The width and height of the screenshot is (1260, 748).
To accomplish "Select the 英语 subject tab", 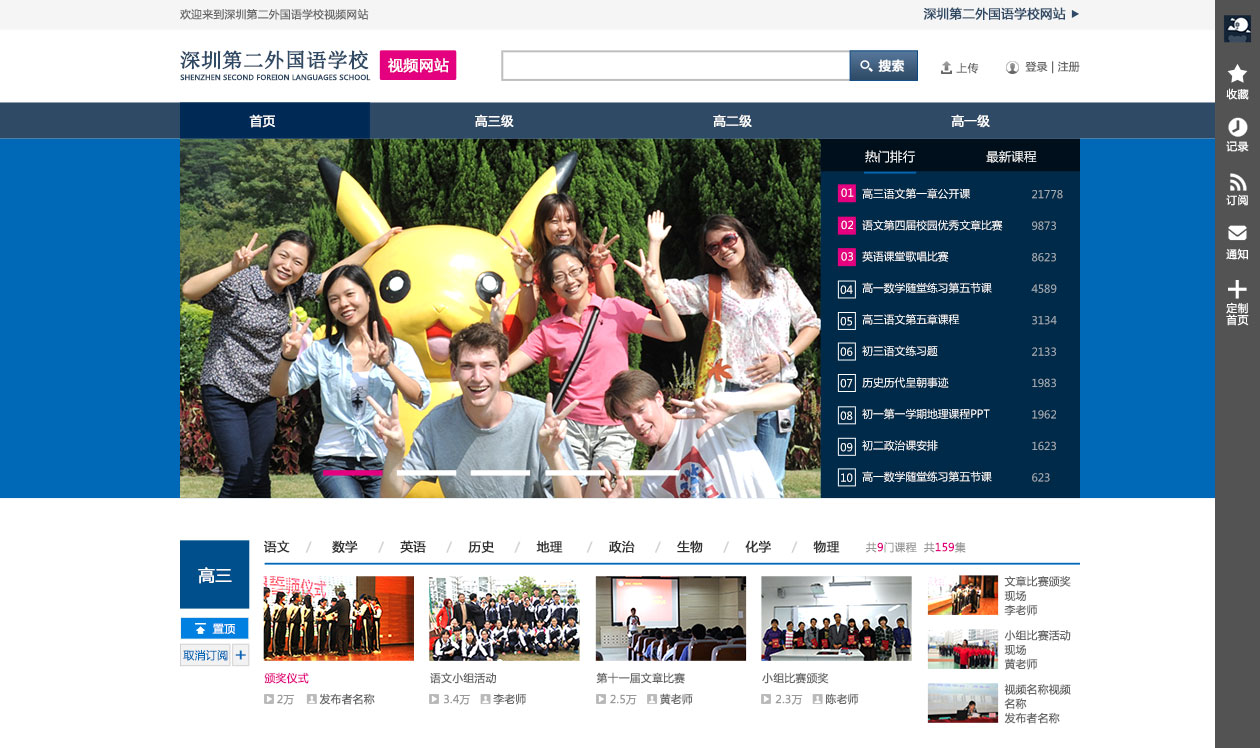I will pos(413,547).
